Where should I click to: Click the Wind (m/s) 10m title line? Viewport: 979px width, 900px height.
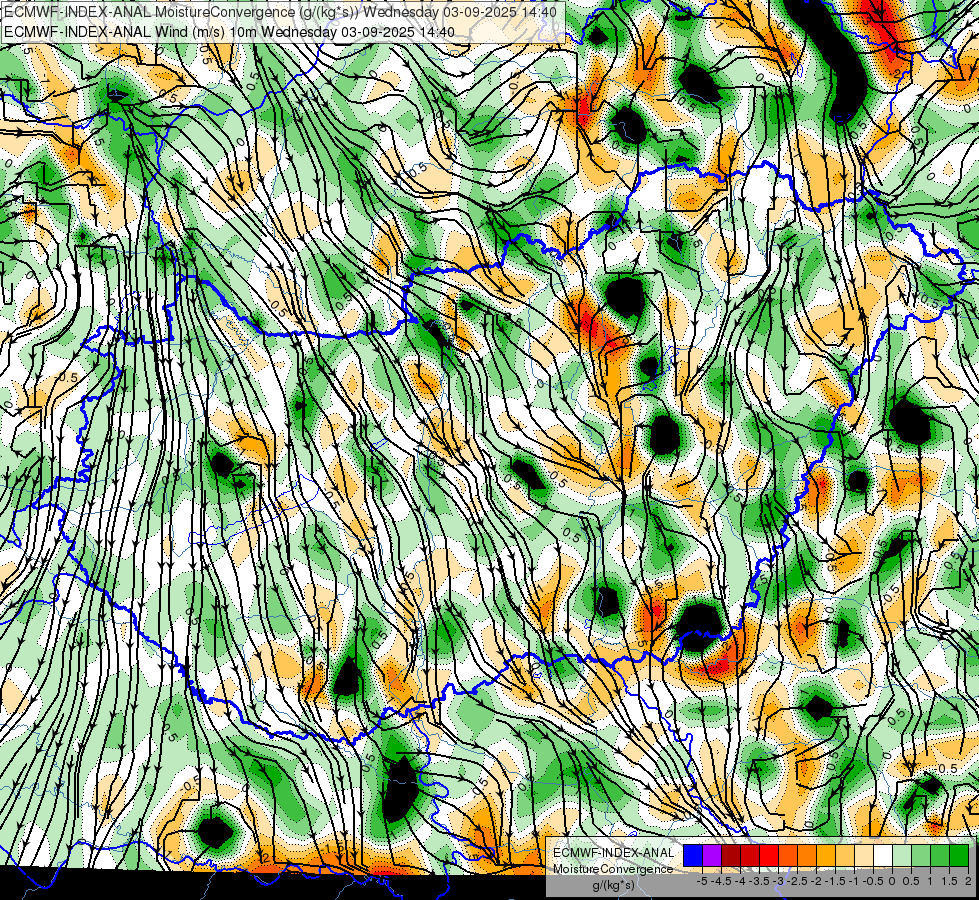click(229, 32)
